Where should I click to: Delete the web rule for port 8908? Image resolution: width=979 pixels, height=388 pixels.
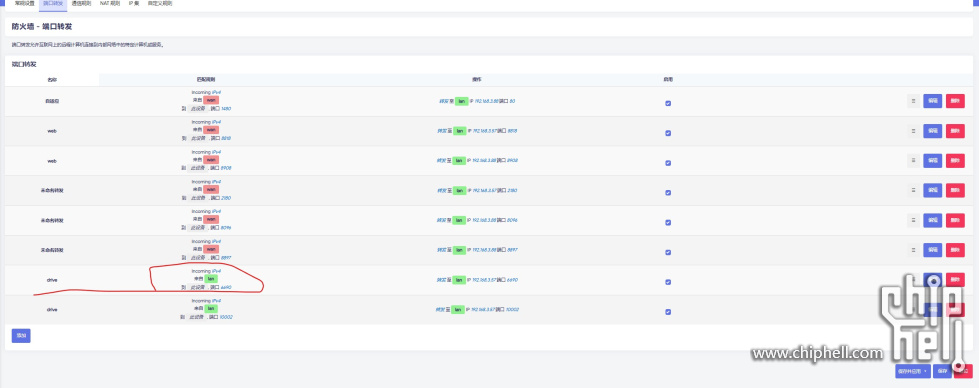[x=955, y=161]
